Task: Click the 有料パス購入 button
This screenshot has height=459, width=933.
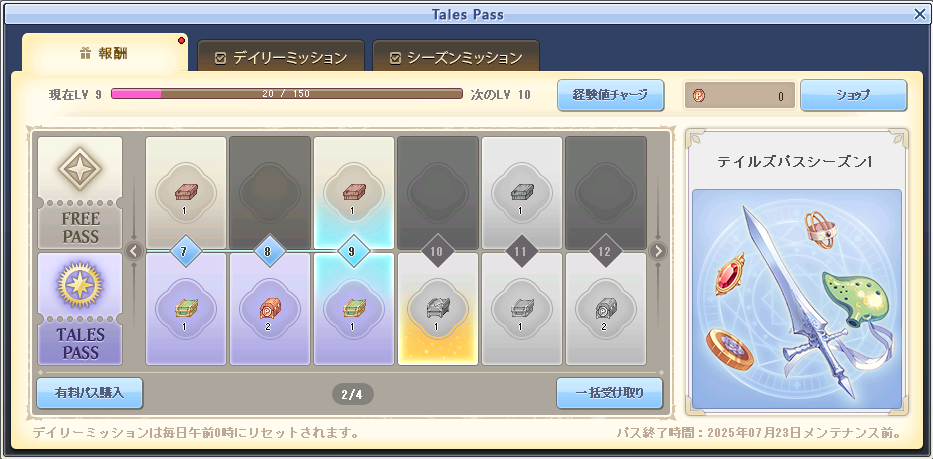Action: click(89, 393)
